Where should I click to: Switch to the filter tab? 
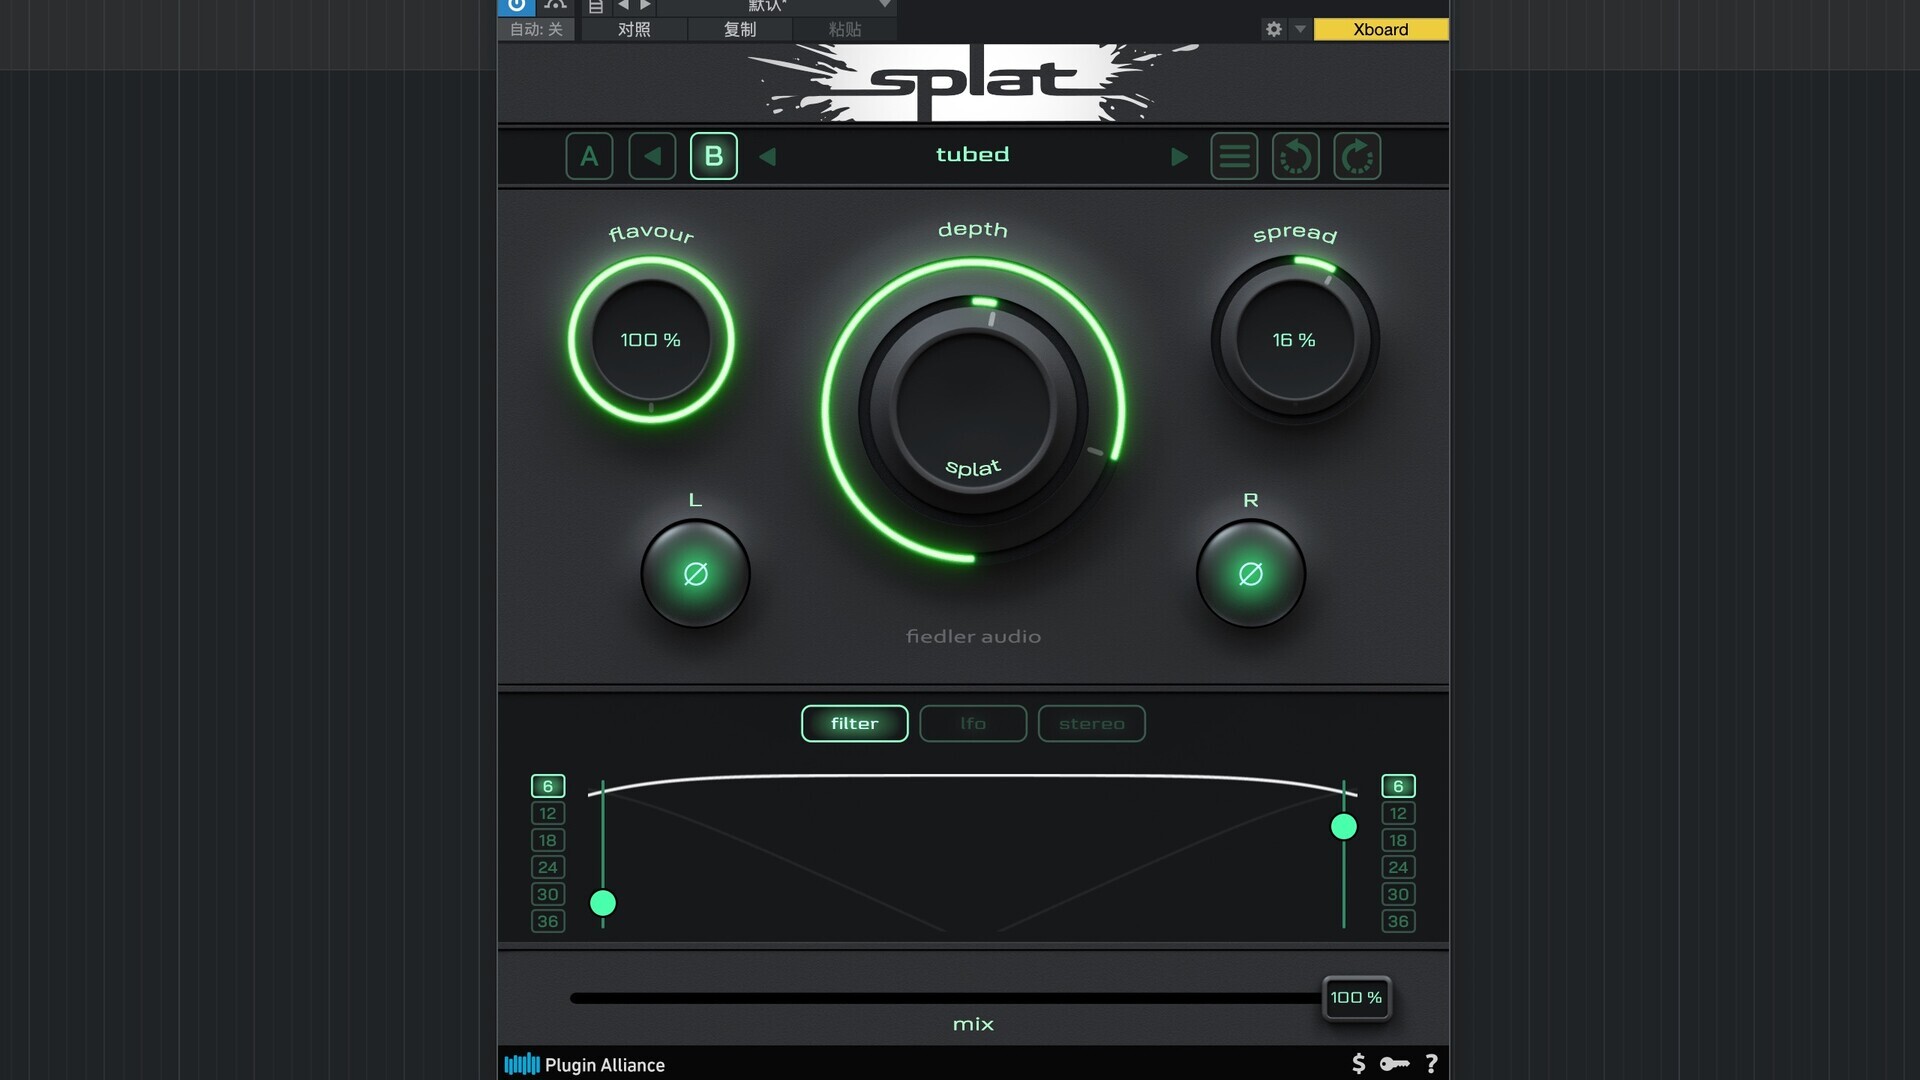click(x=855, y=723)
